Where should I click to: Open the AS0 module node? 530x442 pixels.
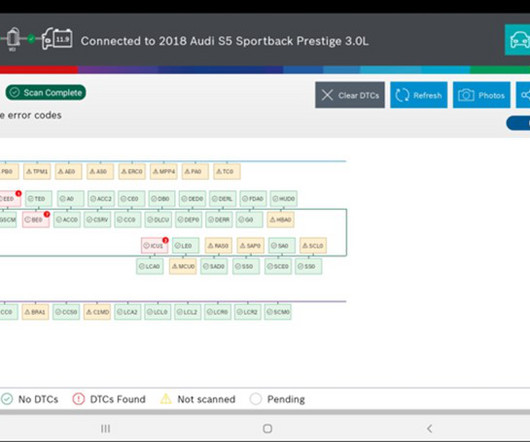[x=100, y=172]
